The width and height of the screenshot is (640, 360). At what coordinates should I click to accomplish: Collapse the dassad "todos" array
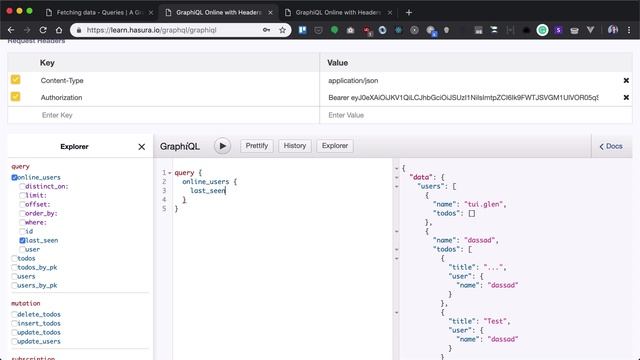tap(396, 249)
